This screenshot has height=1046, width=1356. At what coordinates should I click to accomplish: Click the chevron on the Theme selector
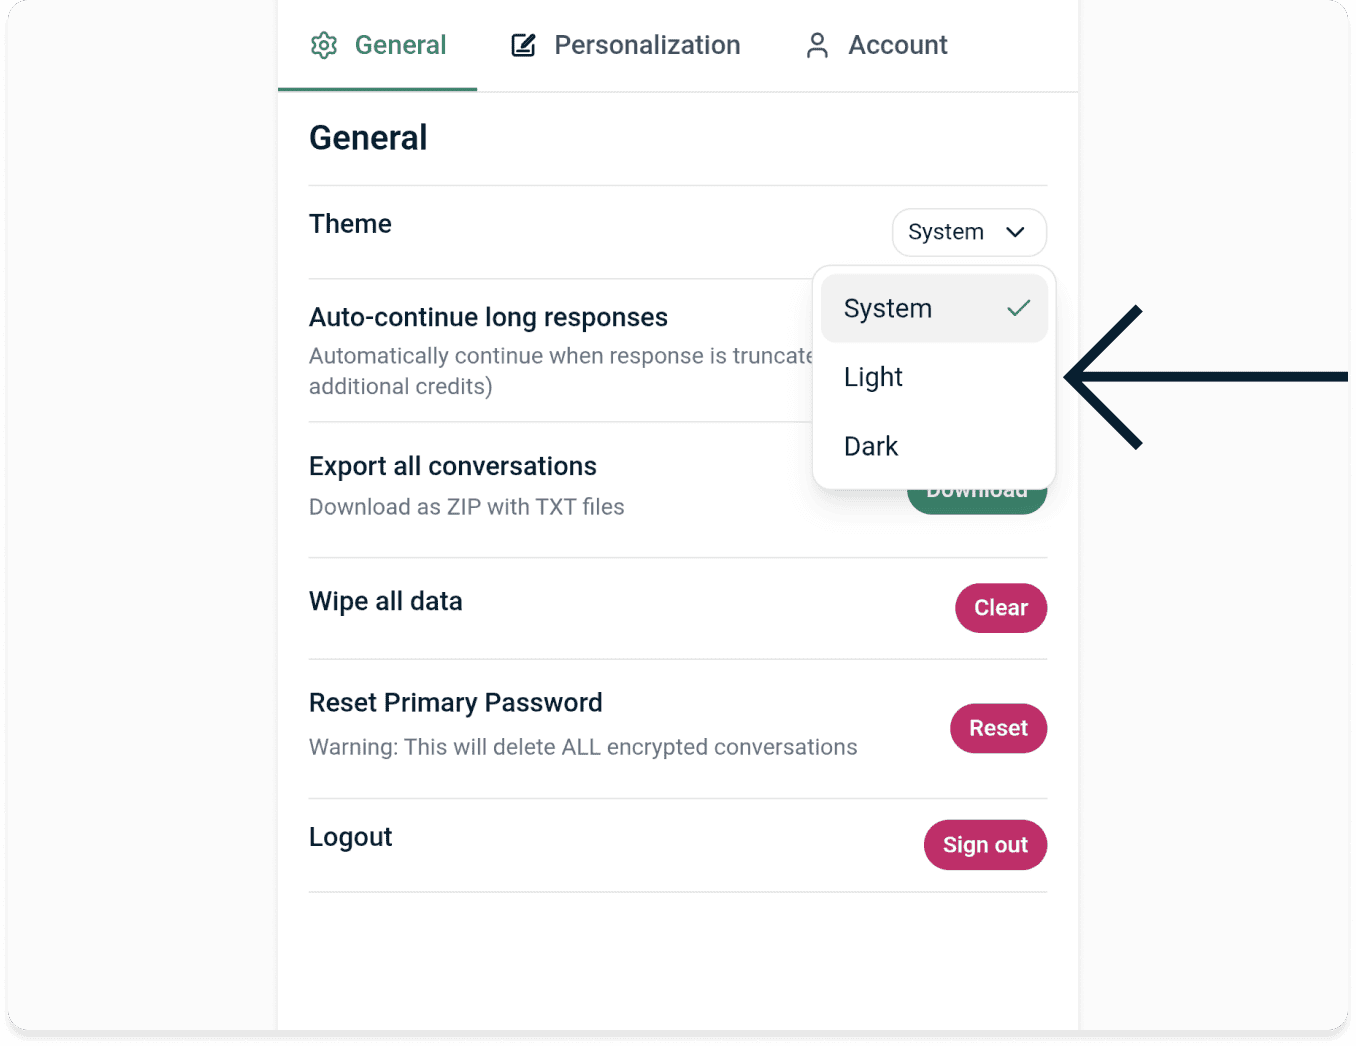[1015, 232]
